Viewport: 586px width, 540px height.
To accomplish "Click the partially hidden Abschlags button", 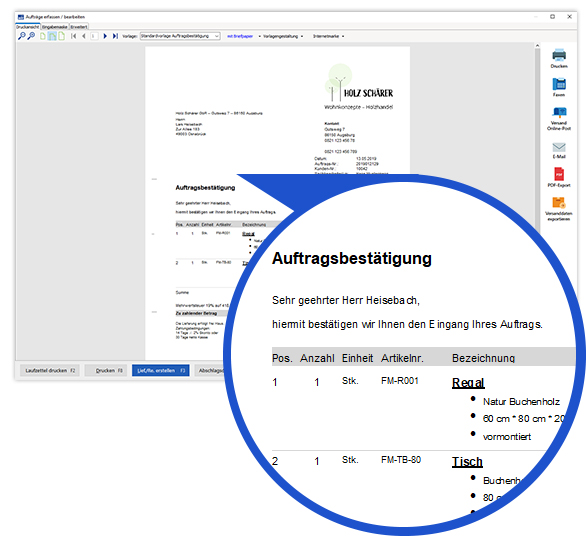I will click(x=210, y=370).
